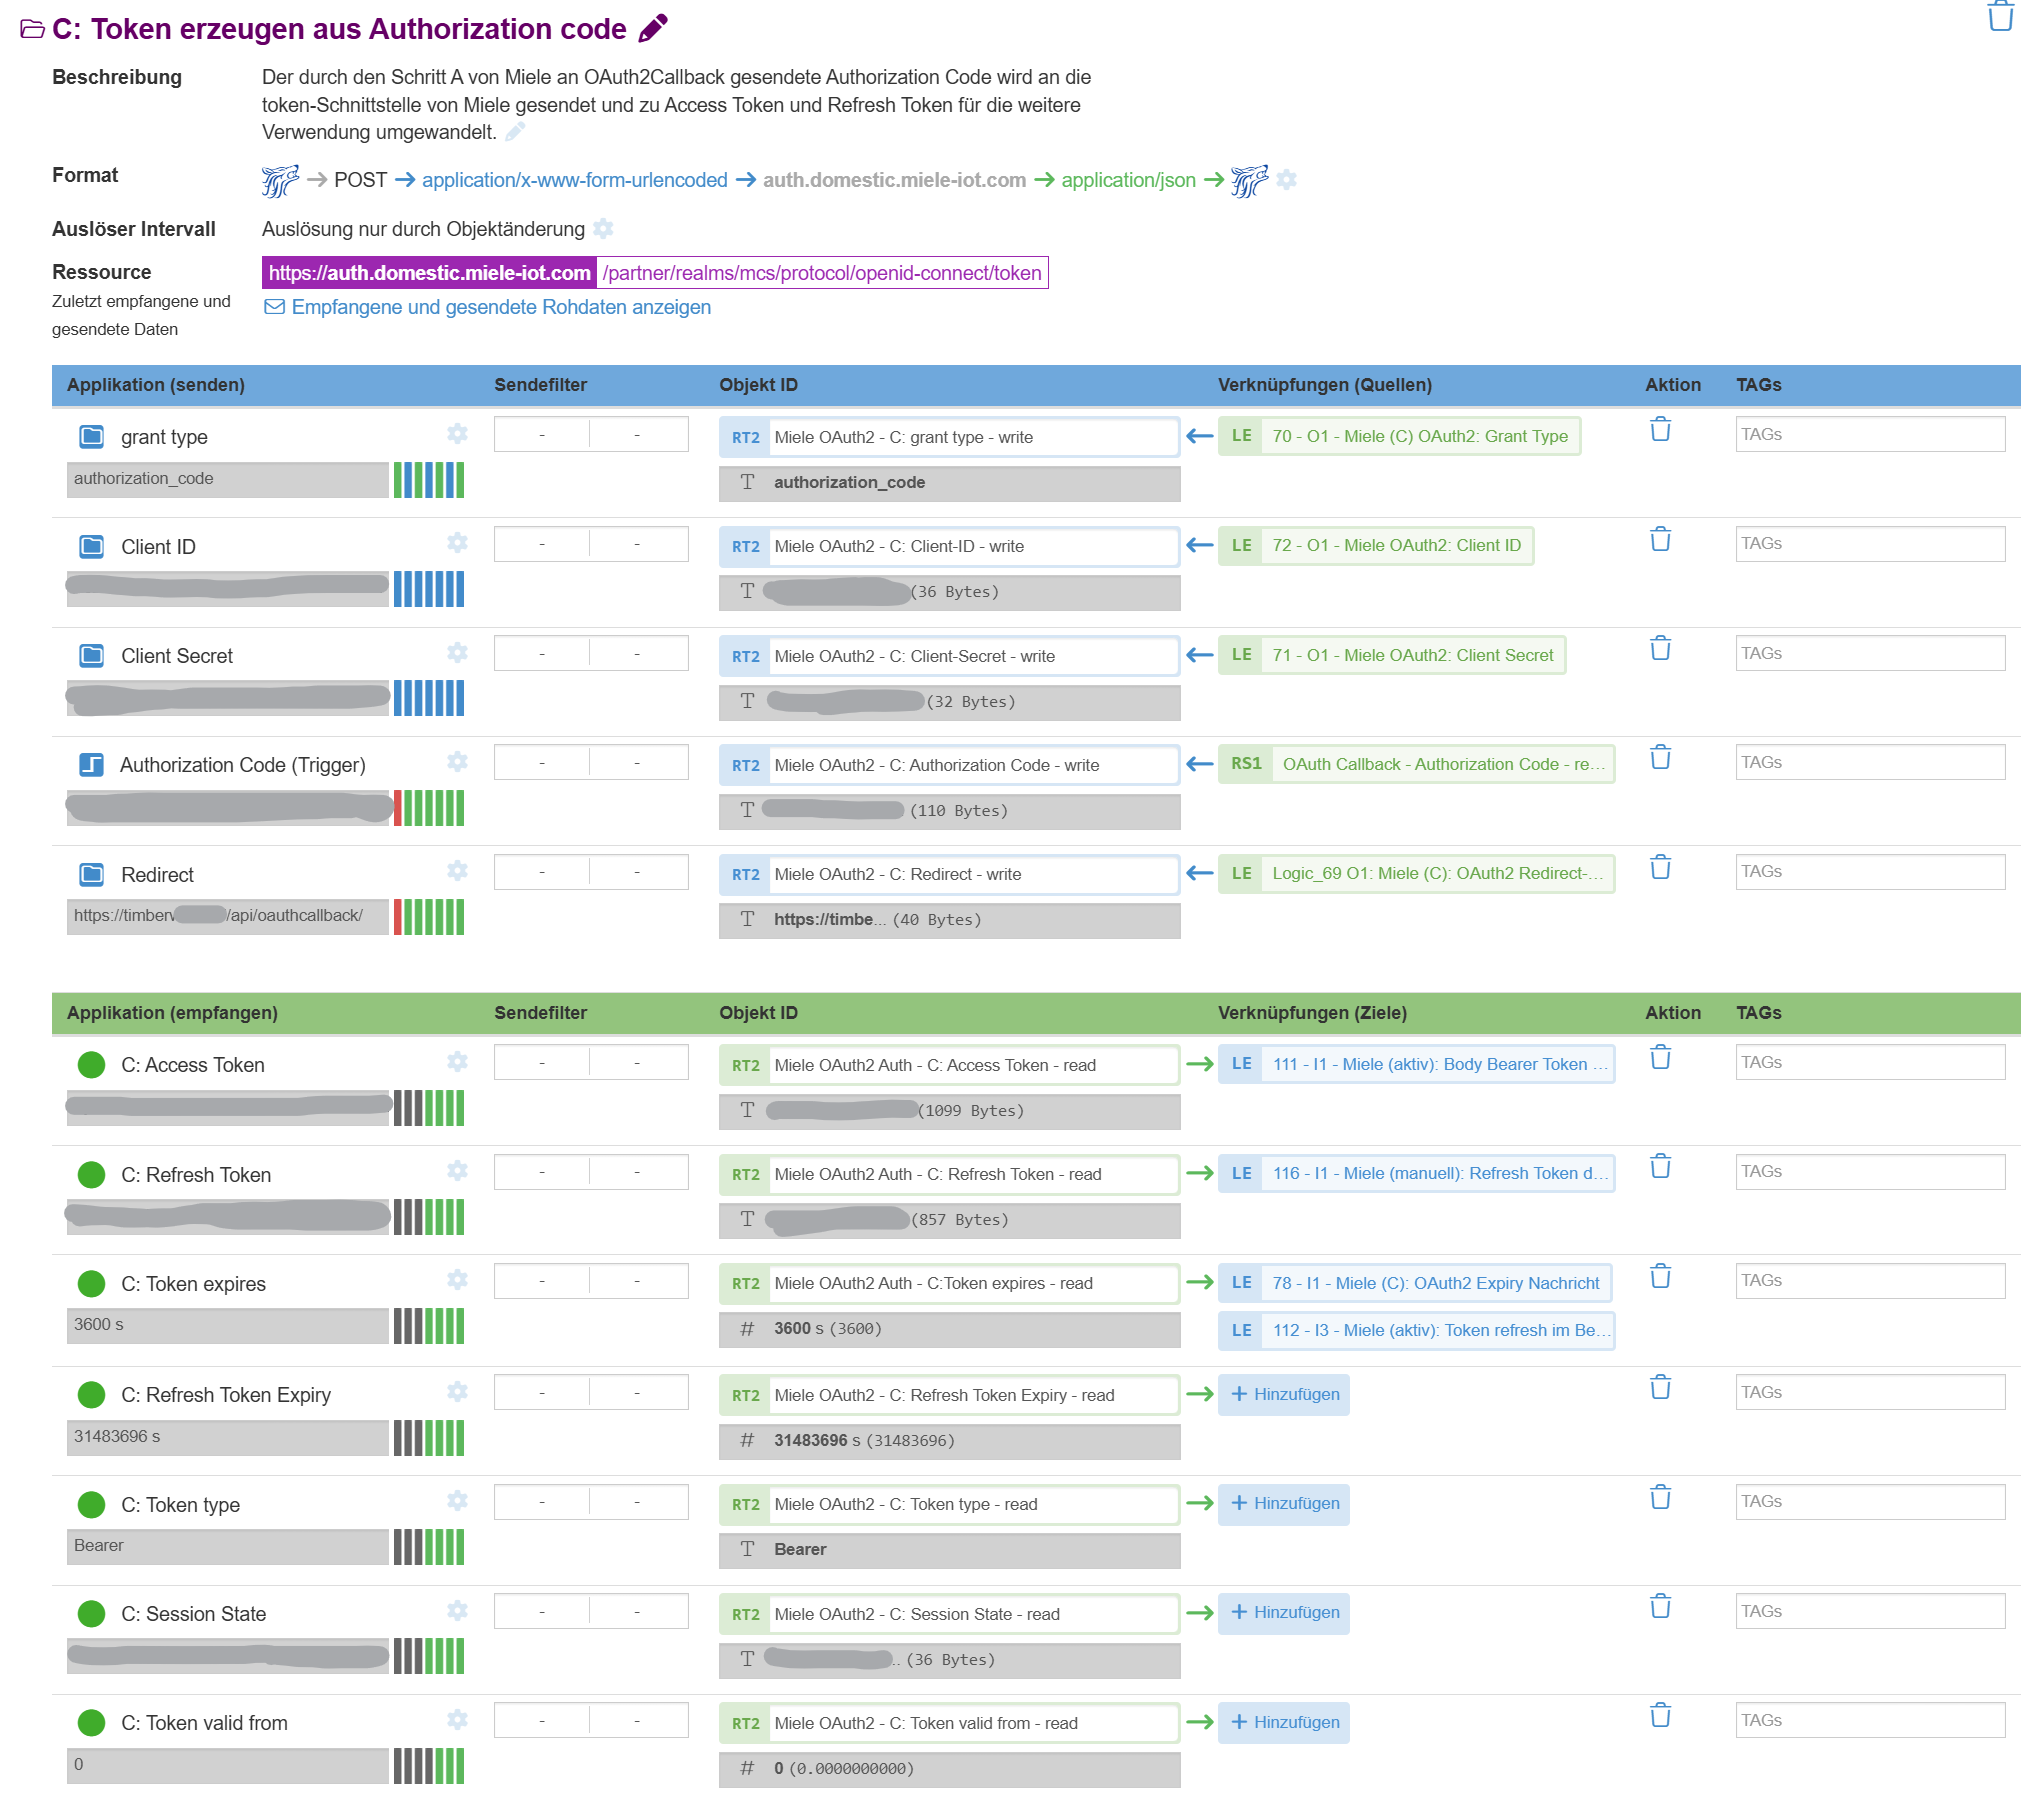Click the Hinzufügen button for the Session State row
Viewport: 2029px width, 1798px height.
click(x=1283, y=1612)
